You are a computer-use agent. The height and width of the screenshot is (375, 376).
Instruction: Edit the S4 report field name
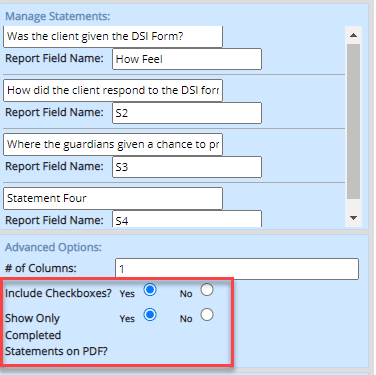(x=187, y=219)
